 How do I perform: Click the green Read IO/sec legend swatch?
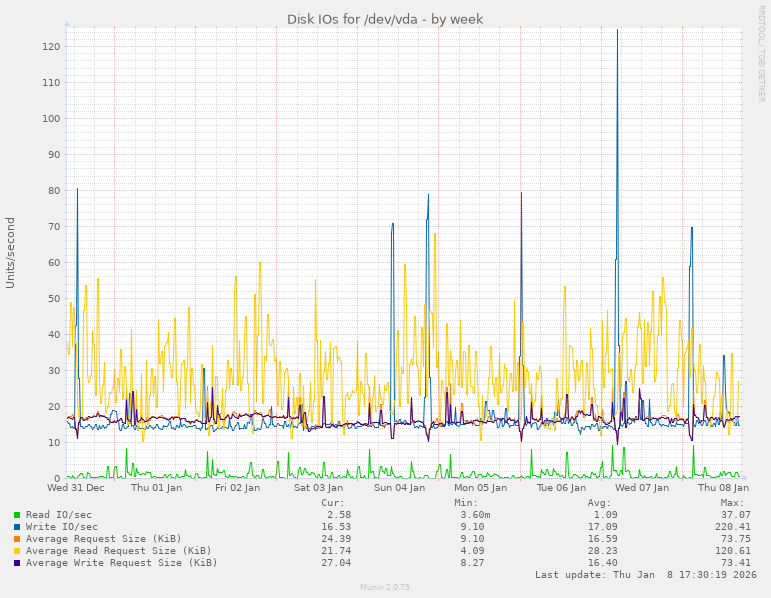(x=17, y=515)
